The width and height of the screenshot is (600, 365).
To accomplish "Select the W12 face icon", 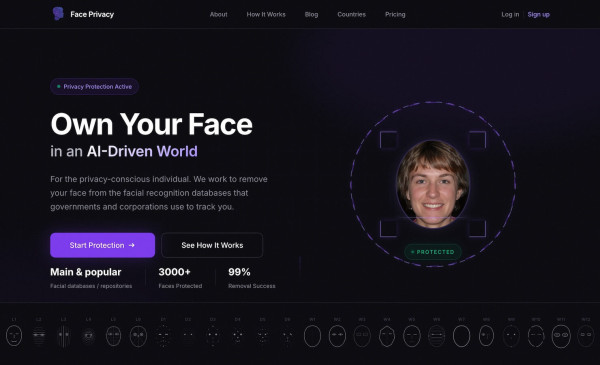I will 586,336.
